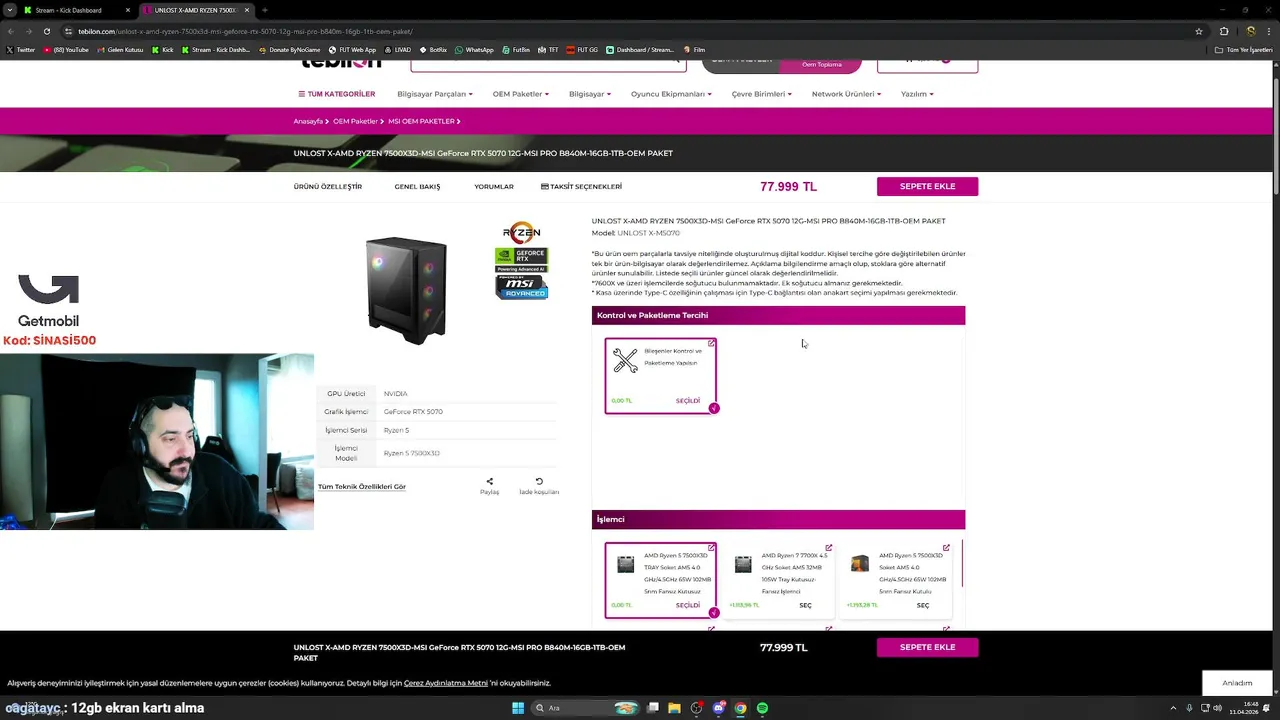Open external link icon on Ryzen 7 7700X card
Screen dimensions: 1280x720
[828, 548]
